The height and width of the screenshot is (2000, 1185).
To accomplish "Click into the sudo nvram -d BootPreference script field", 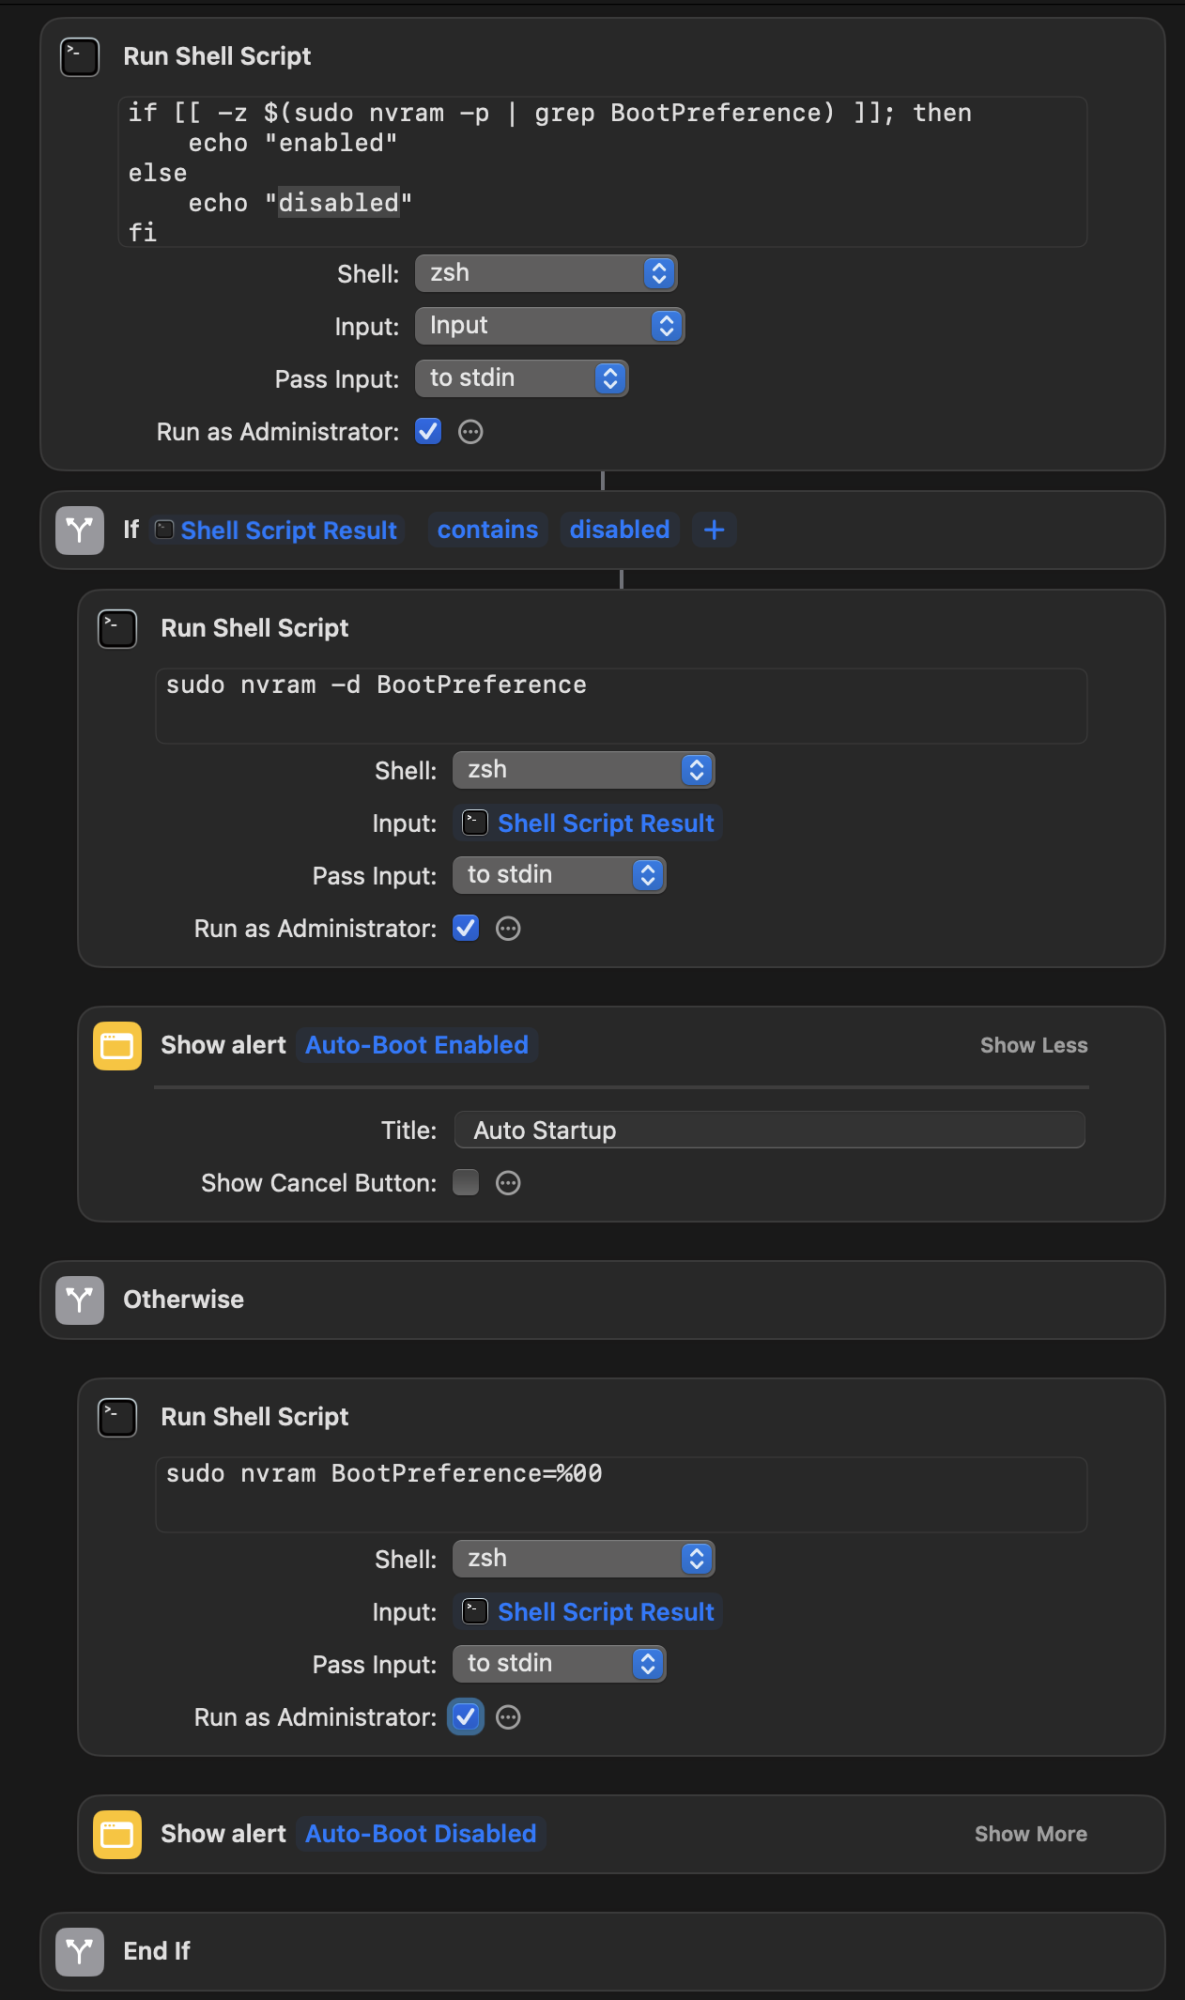I will (620, 705).
